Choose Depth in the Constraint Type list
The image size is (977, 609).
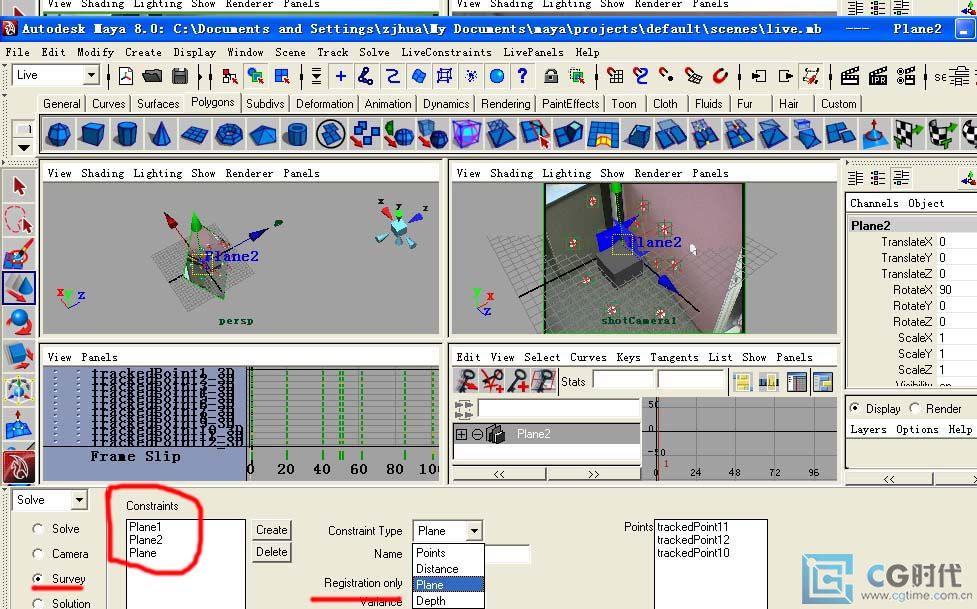coord(448,601)
